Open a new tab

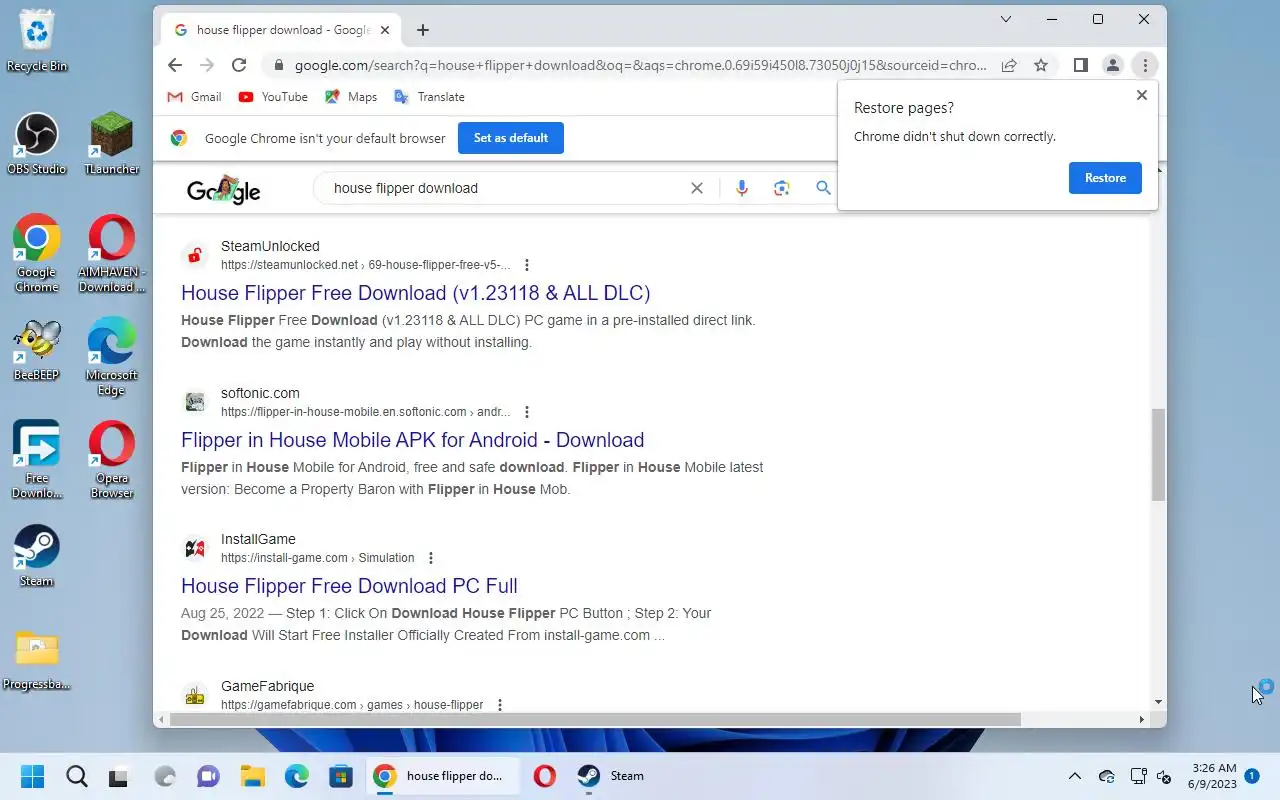coord(423,30)
